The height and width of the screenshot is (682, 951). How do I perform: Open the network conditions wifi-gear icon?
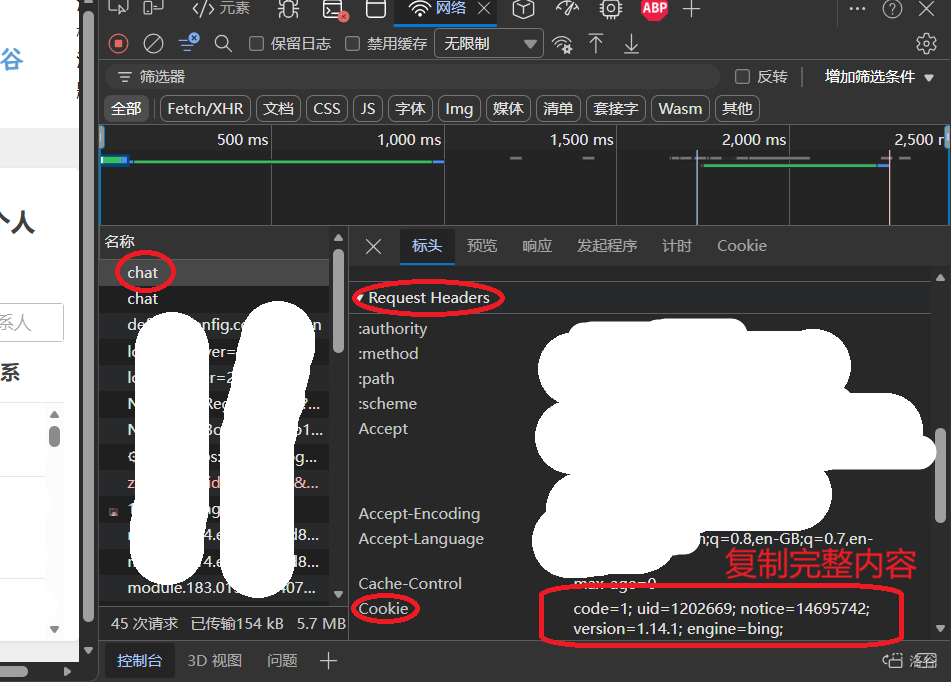562,44
